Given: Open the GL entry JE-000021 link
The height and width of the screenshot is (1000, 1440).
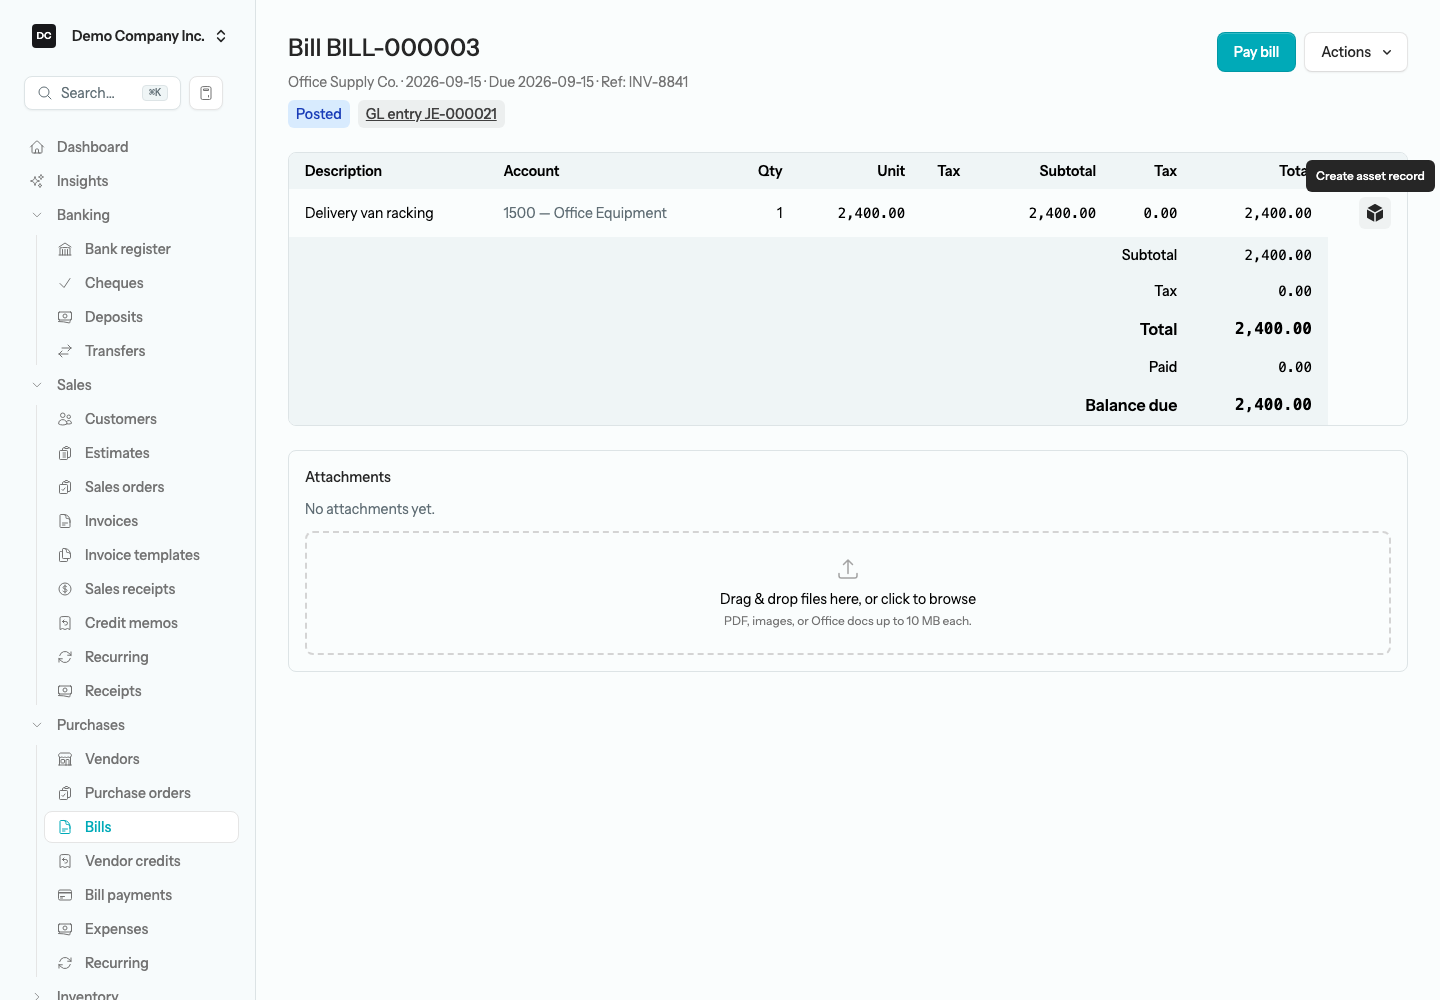Looking at the screenshot, I should pyautogui.click(x=431, y=114).
